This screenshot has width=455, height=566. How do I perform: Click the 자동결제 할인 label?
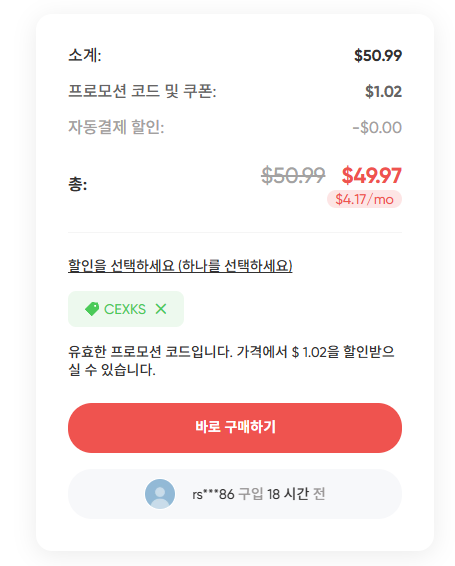coord(116,127)
